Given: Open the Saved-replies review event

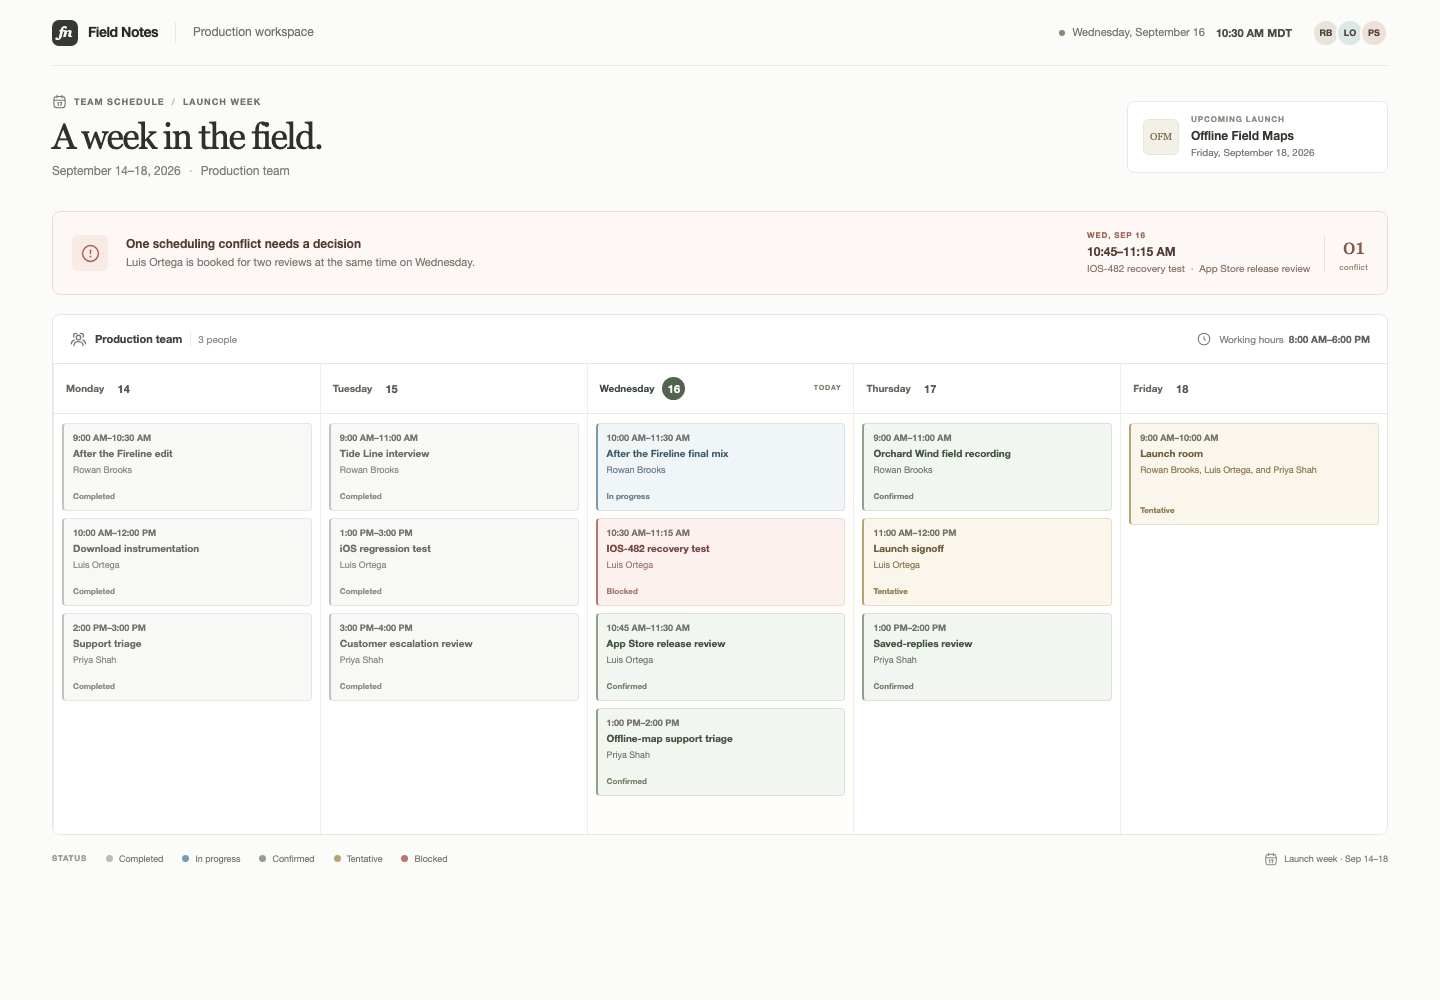Looking at the screenshot, I should pos(987,657).
